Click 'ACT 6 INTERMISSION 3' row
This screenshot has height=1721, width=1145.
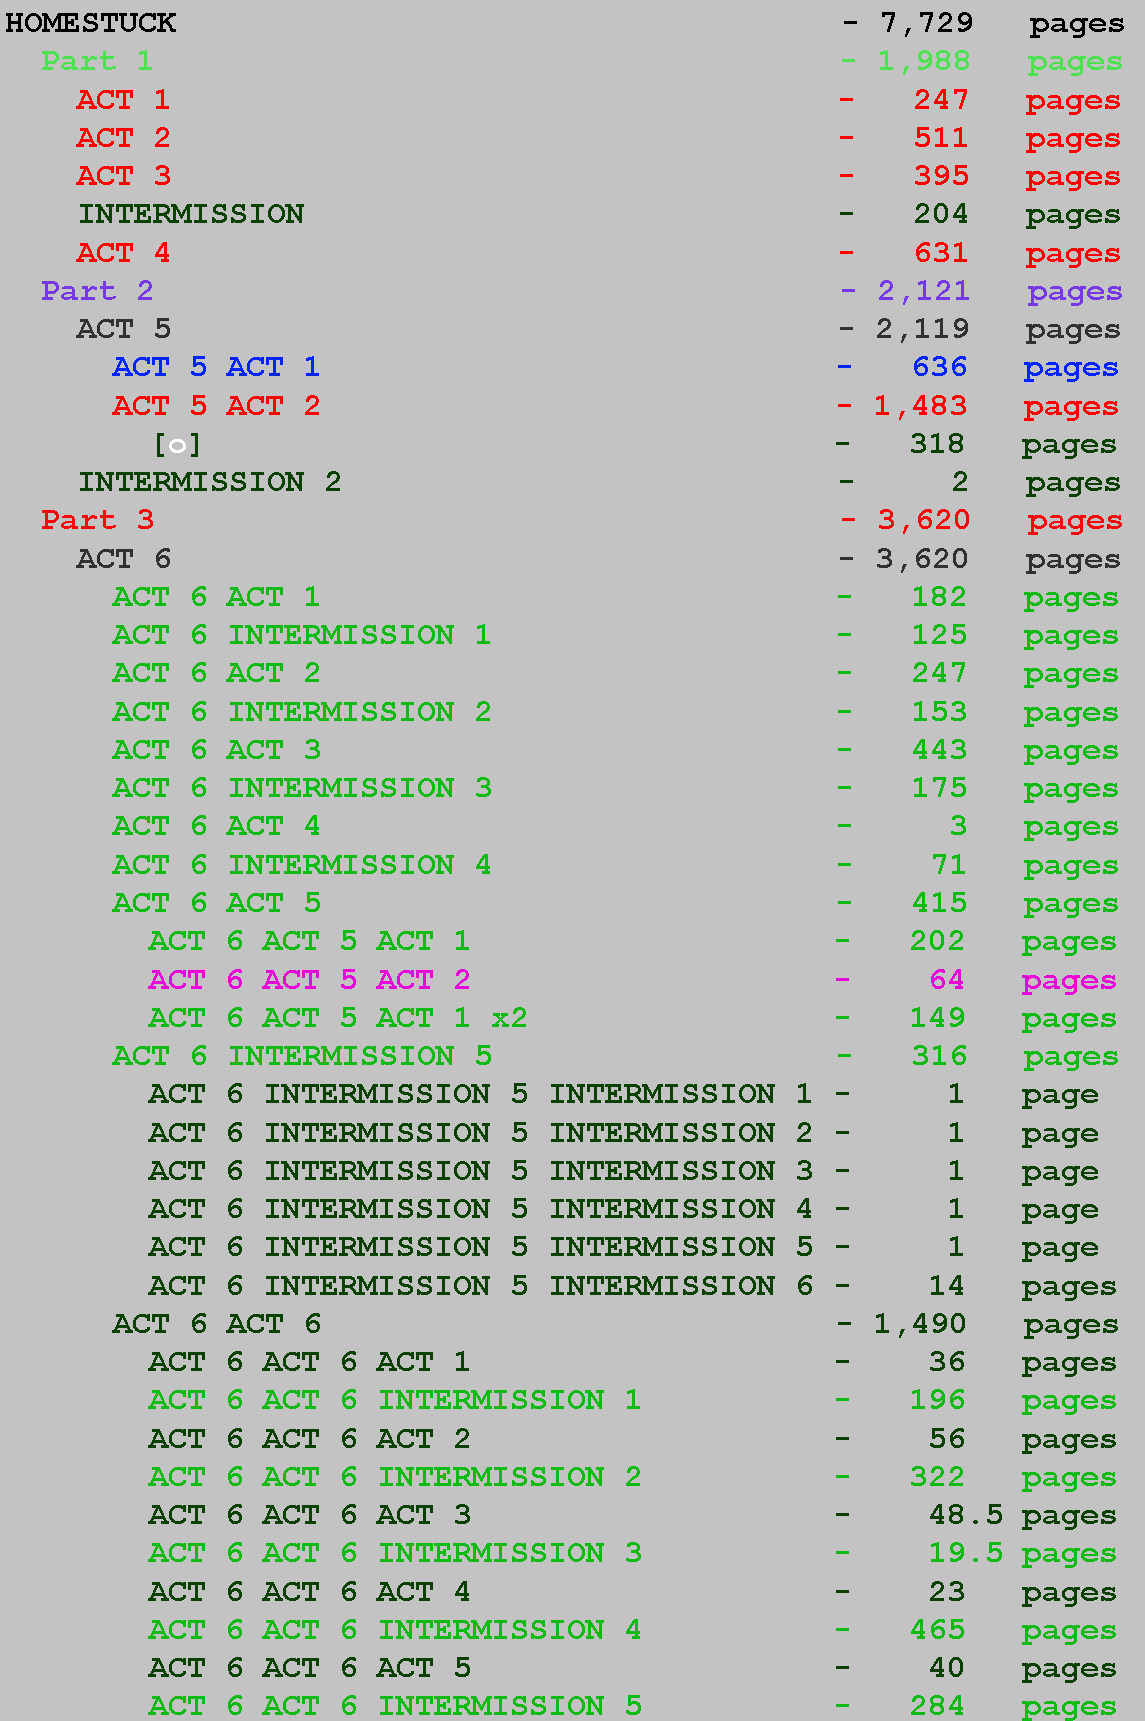(x=301, y=788)
